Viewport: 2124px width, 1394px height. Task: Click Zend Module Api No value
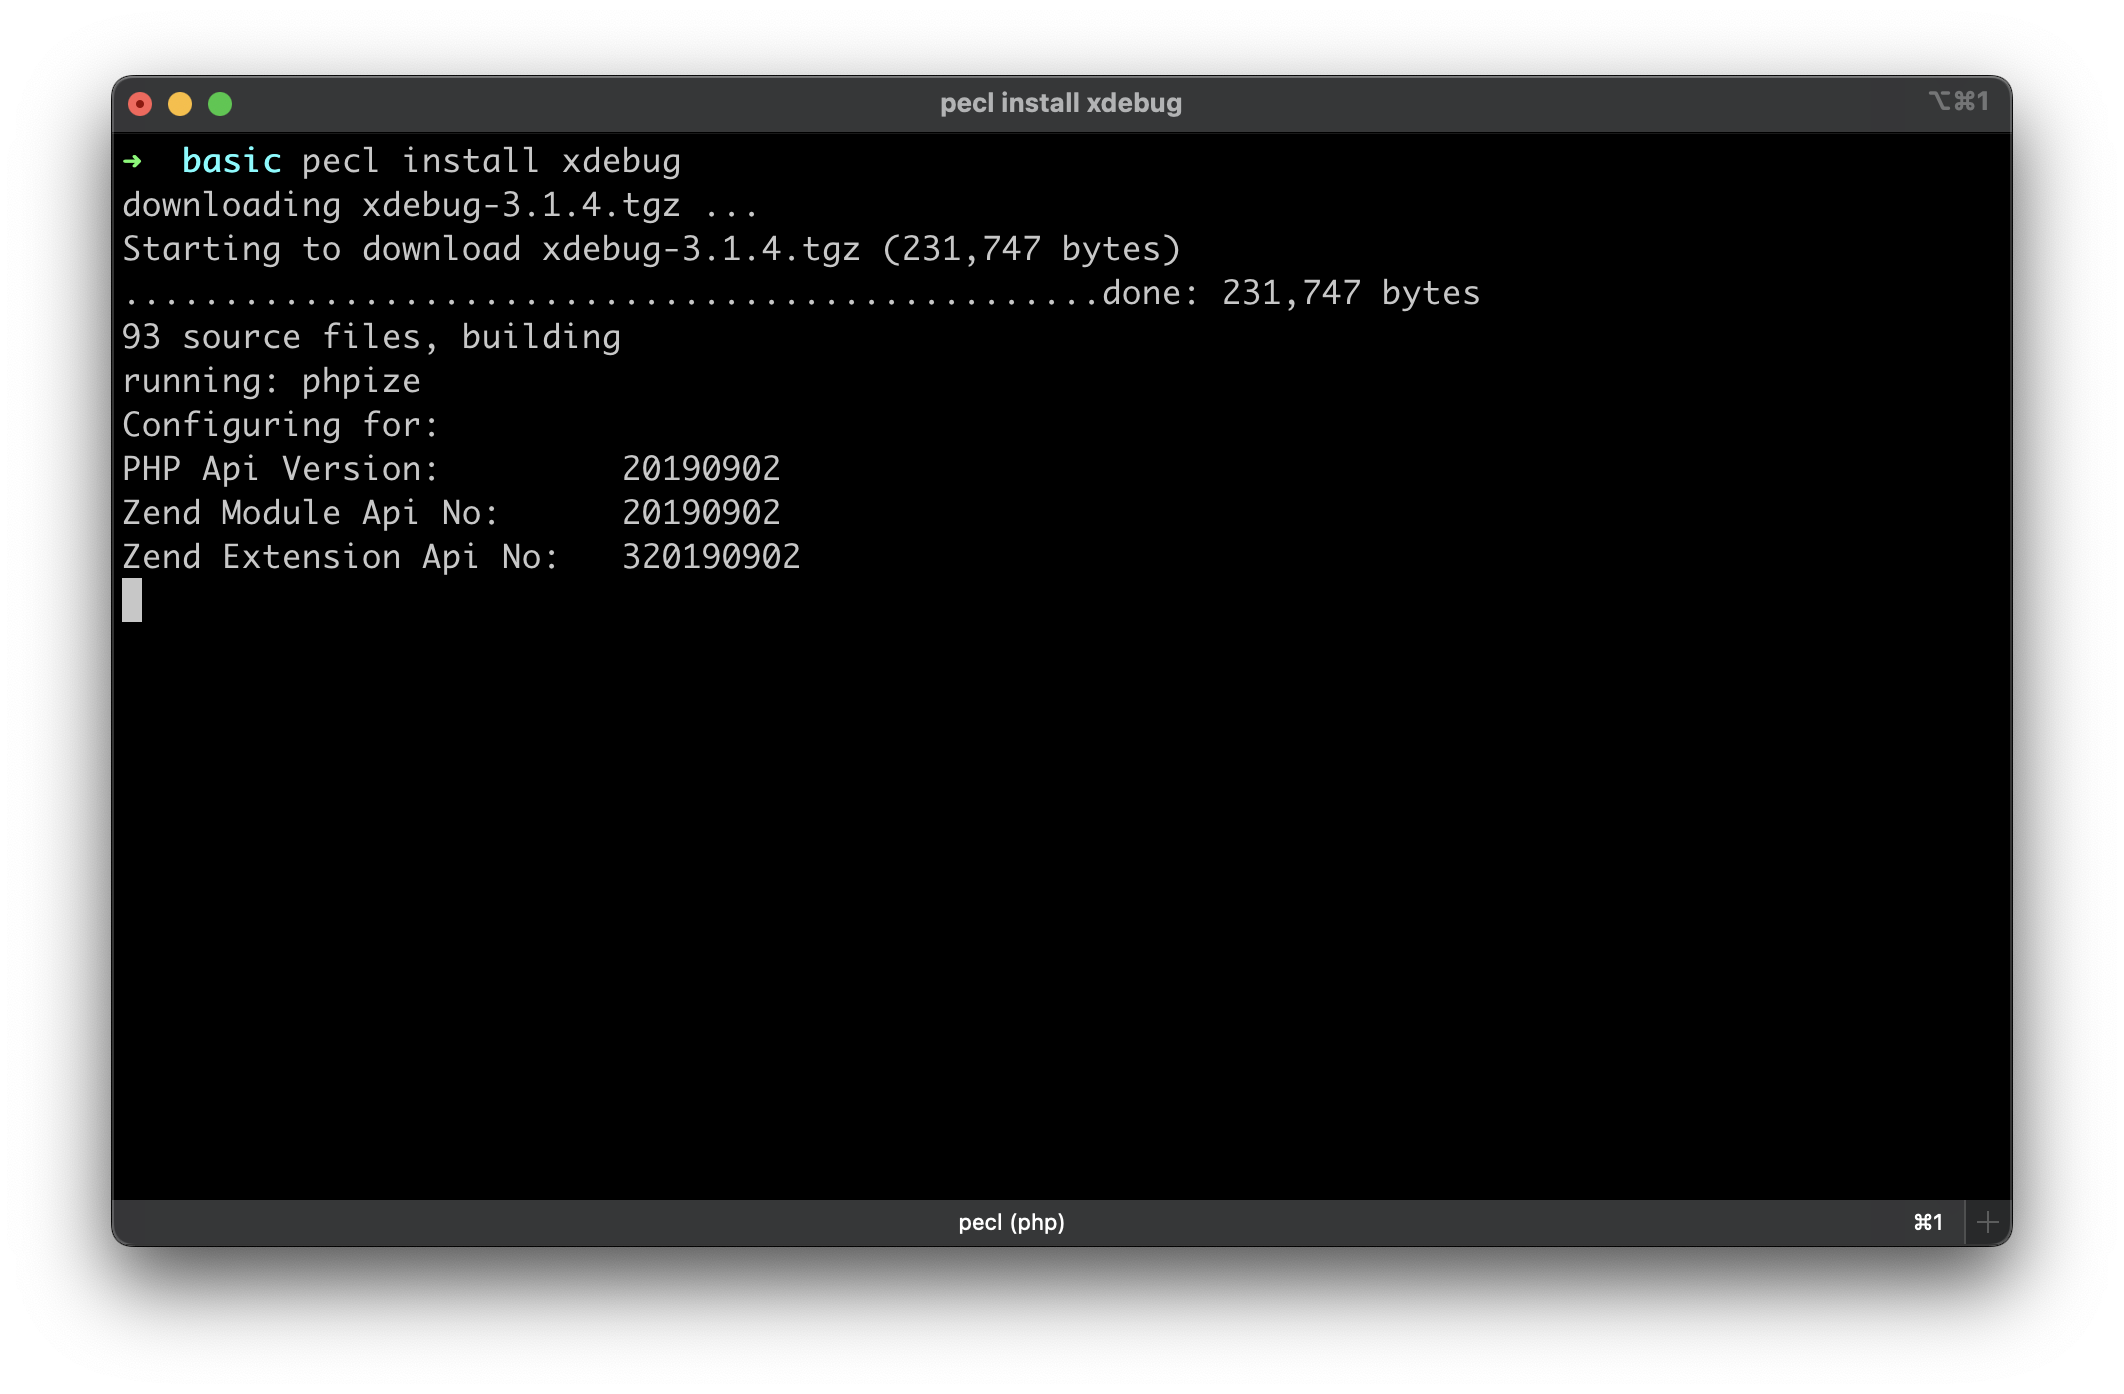(x=701, y=513)
